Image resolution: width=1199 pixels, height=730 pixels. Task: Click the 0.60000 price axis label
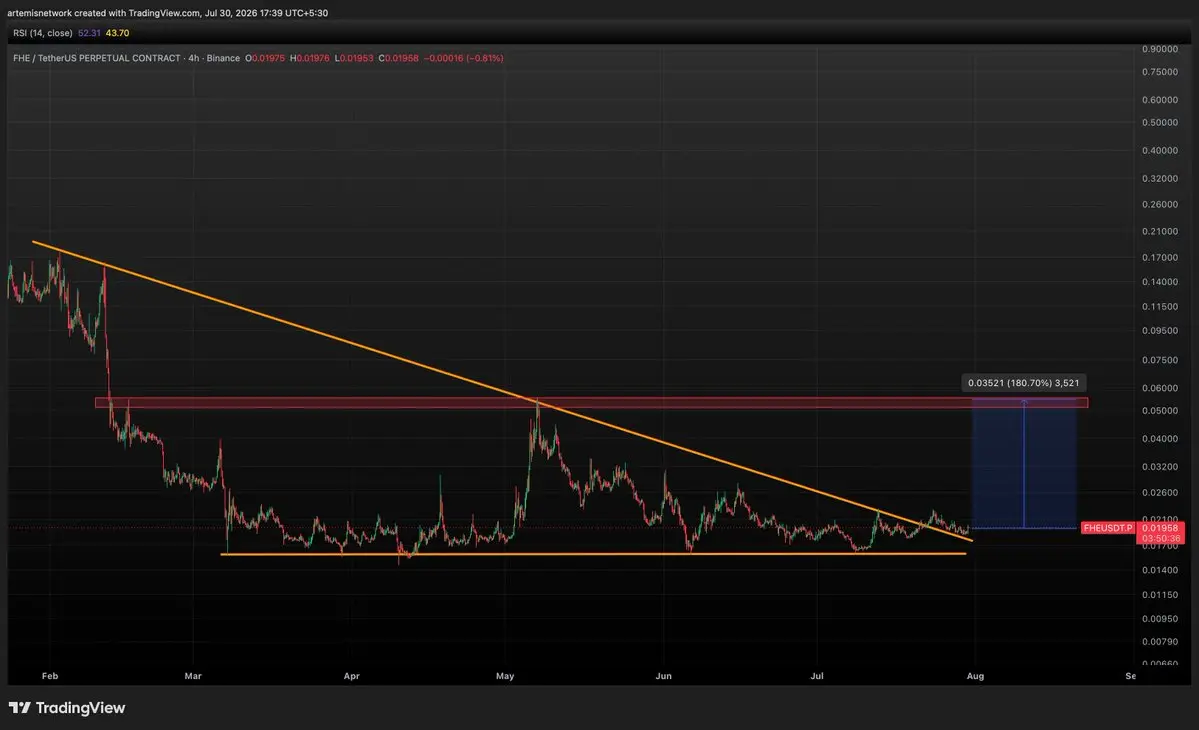[1160, 100]
